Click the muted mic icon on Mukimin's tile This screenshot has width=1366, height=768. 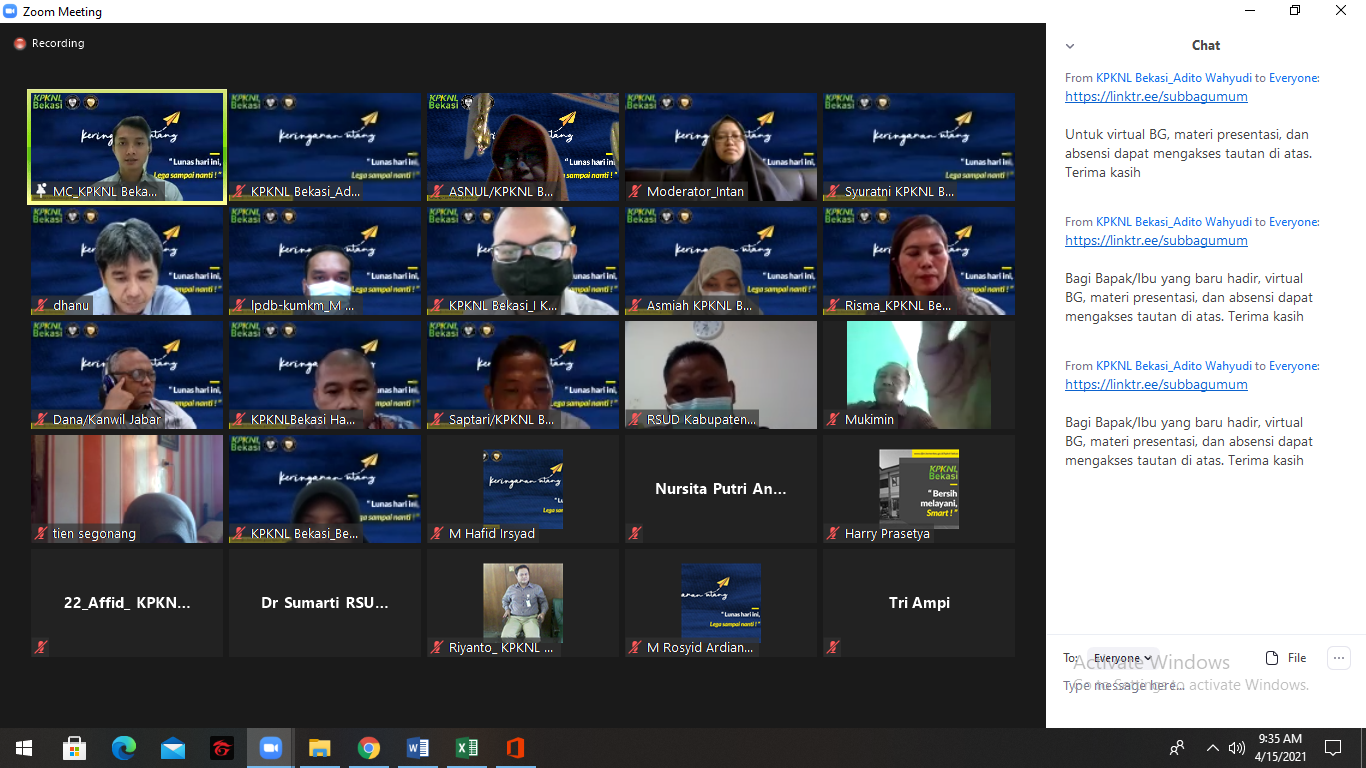point(833,420)
